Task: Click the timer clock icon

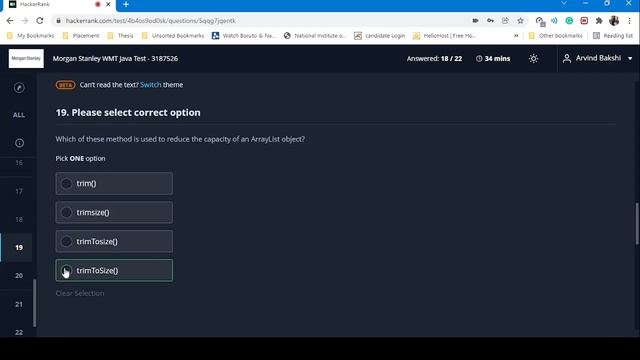Action: 479,59
